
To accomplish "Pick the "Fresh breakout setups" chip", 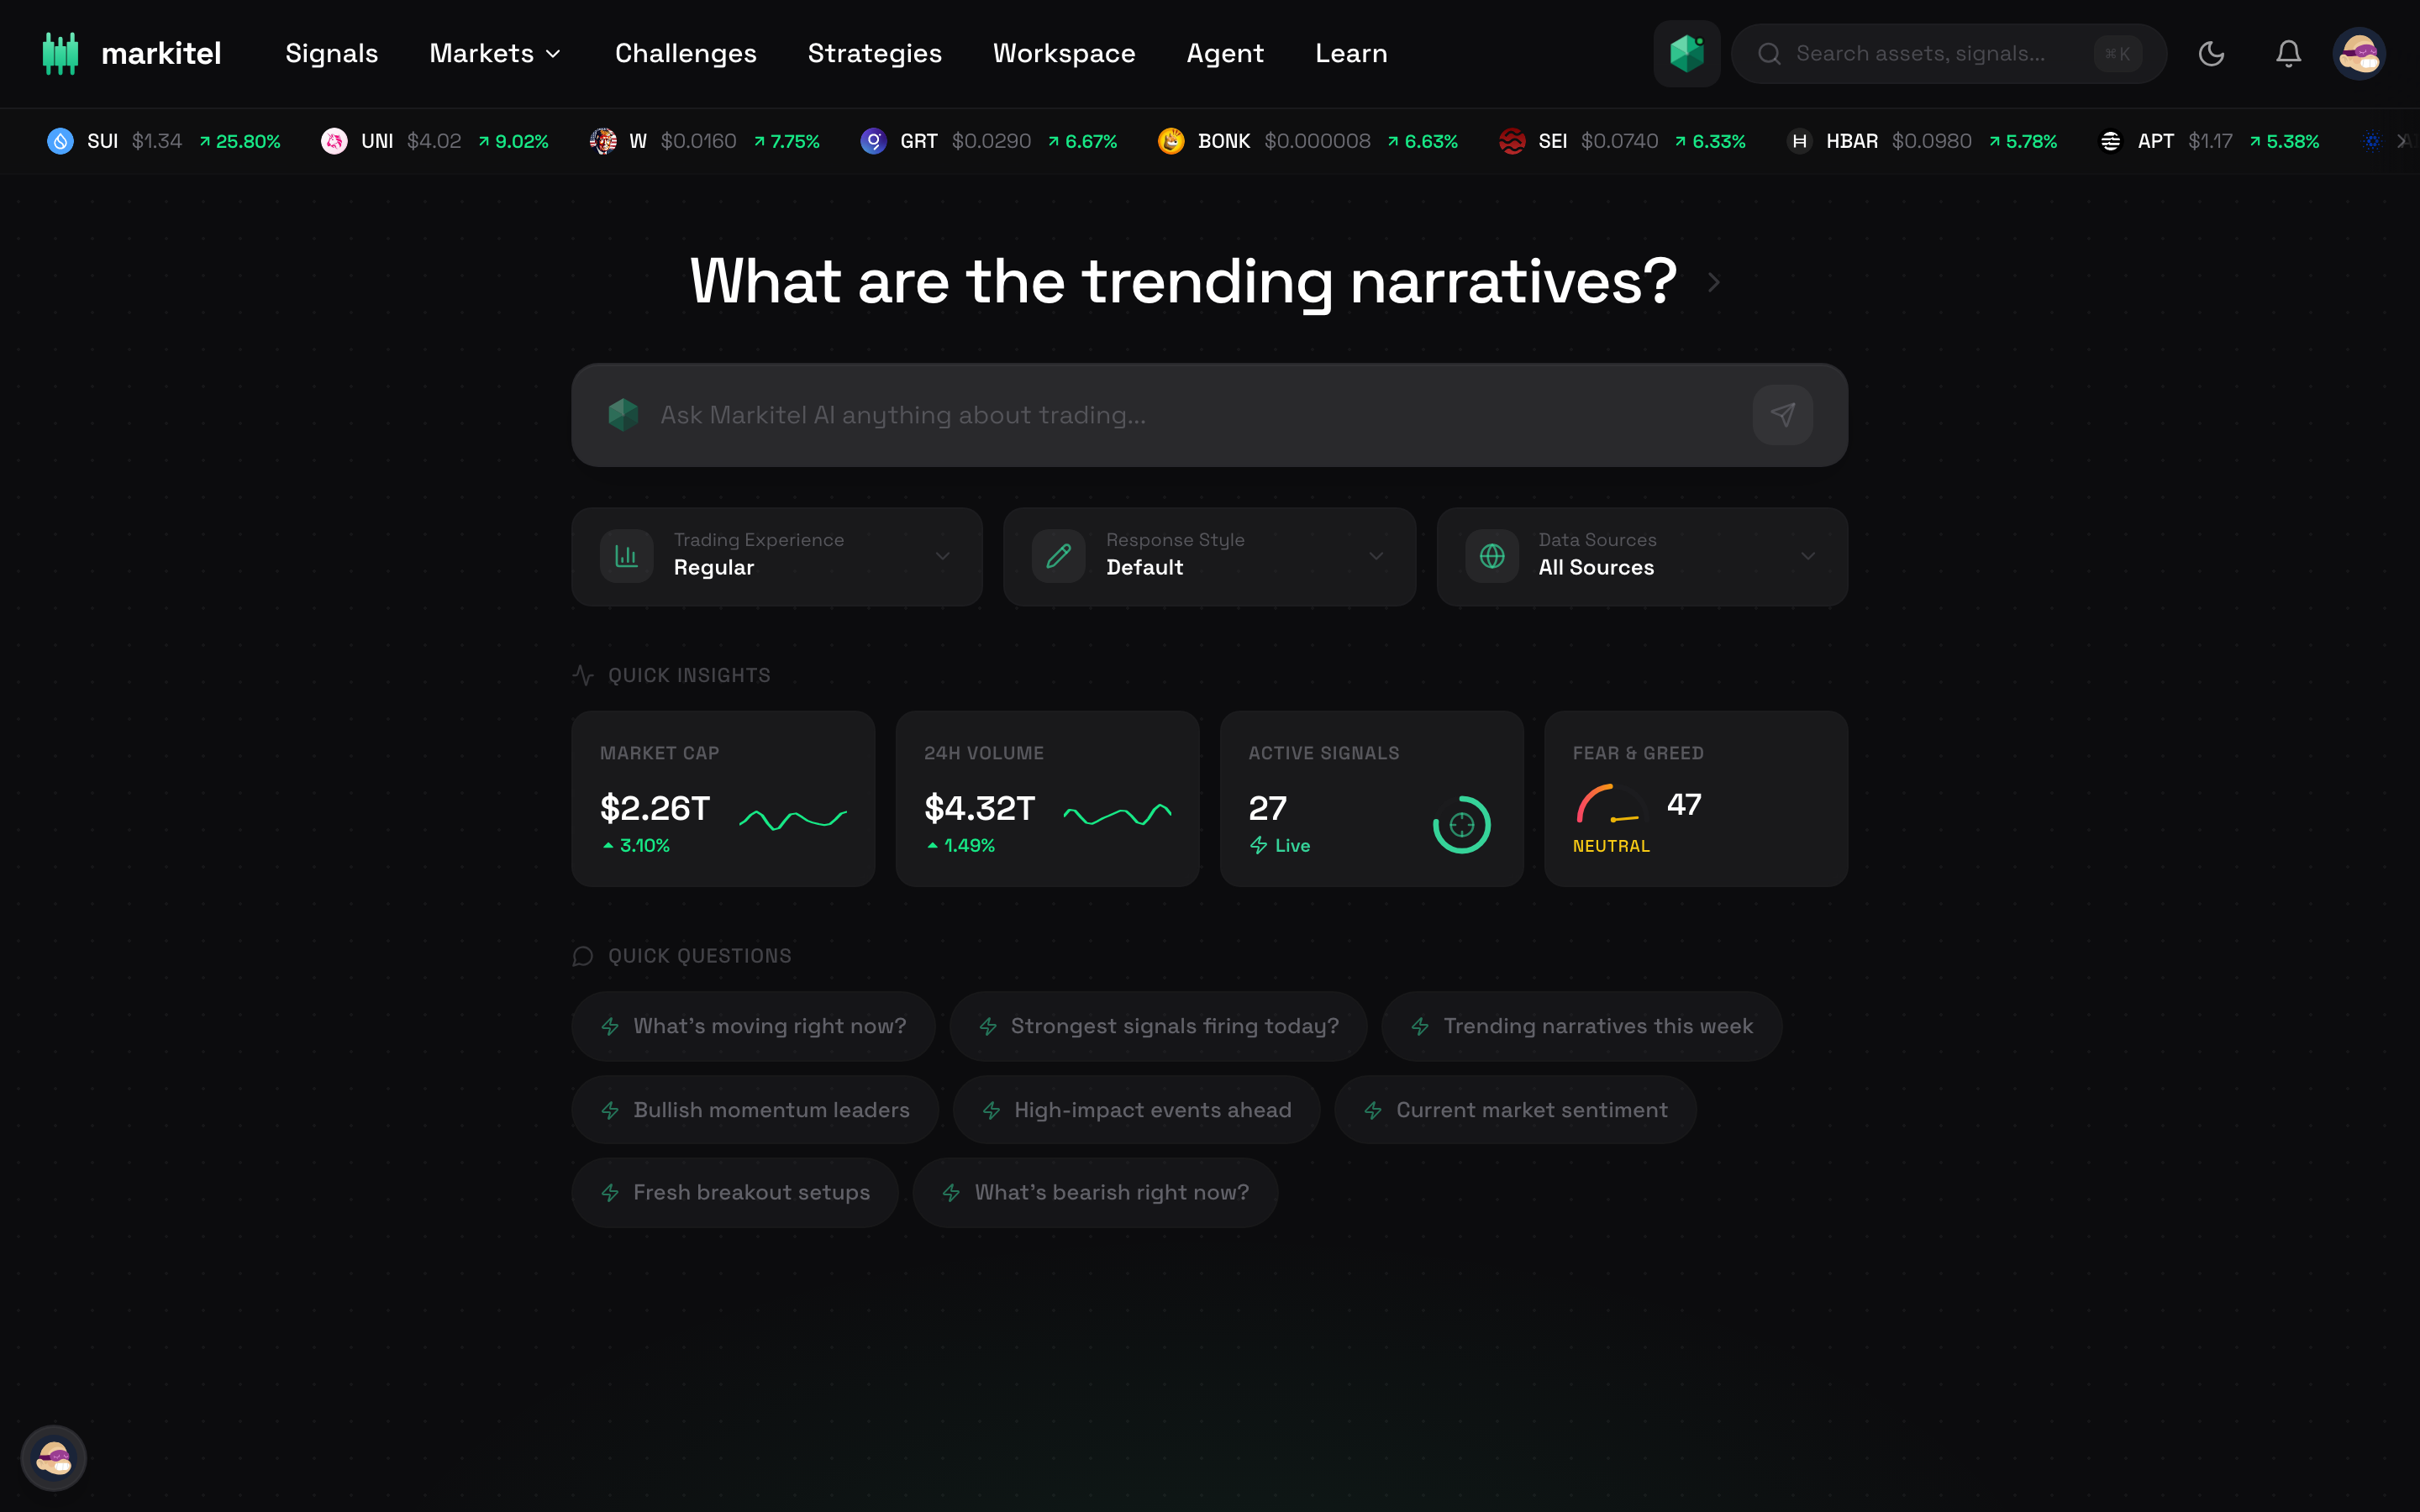I will [x=735, y=1193].
